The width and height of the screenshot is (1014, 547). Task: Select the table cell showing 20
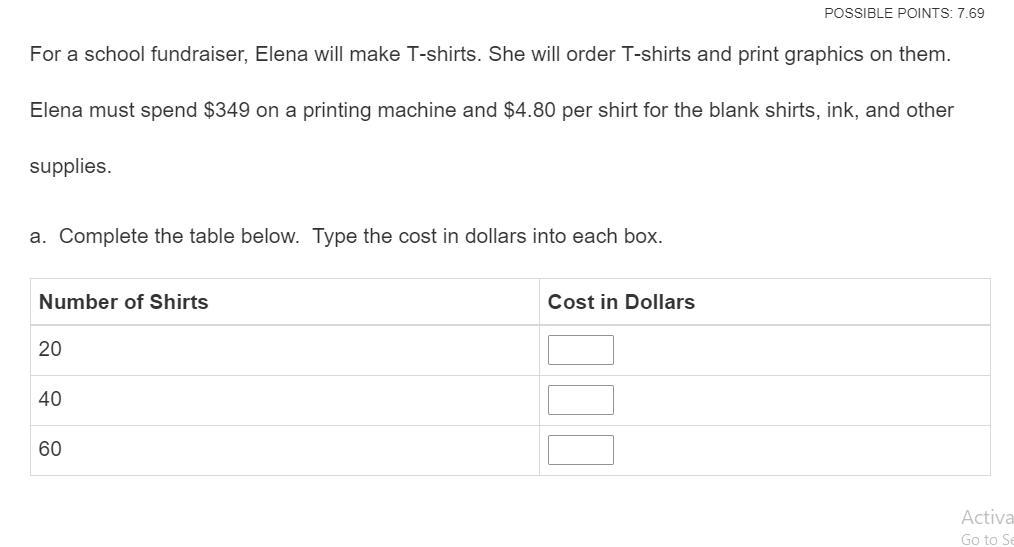pos(50,349)
